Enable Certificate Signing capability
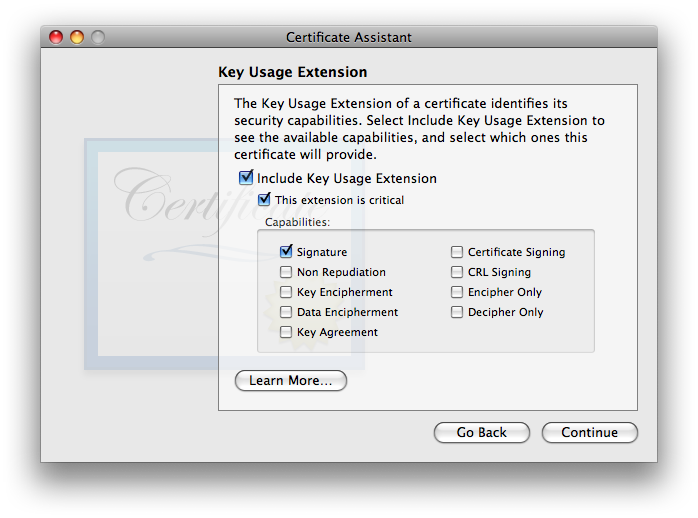 457,252
